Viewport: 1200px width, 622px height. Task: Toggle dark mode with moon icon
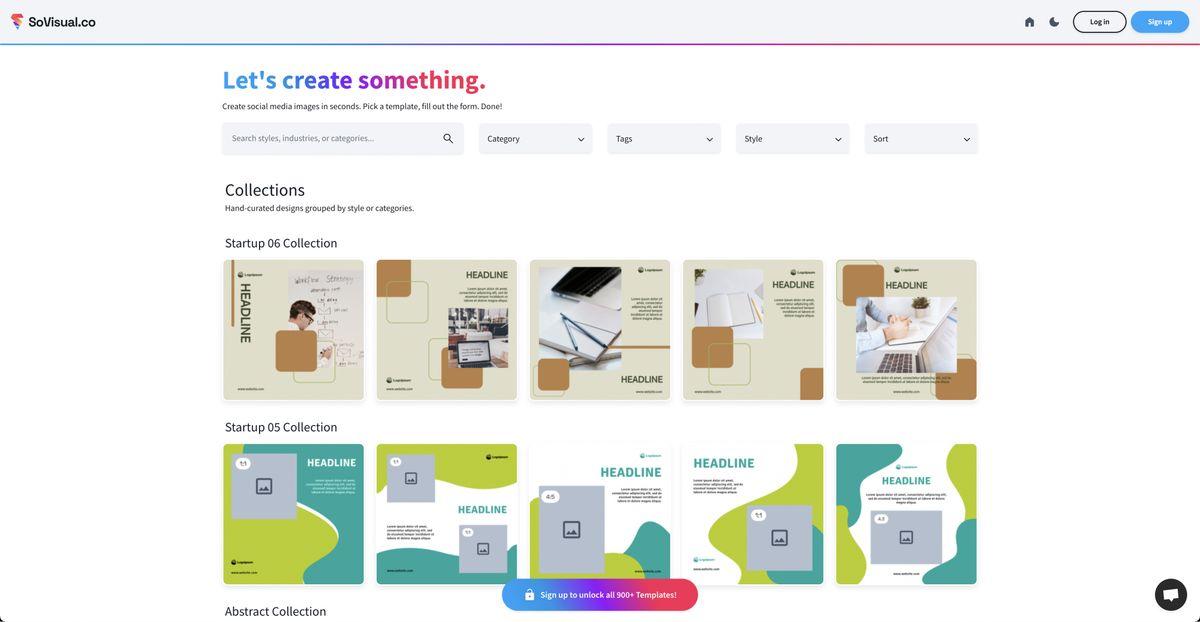click(1054, 22)
